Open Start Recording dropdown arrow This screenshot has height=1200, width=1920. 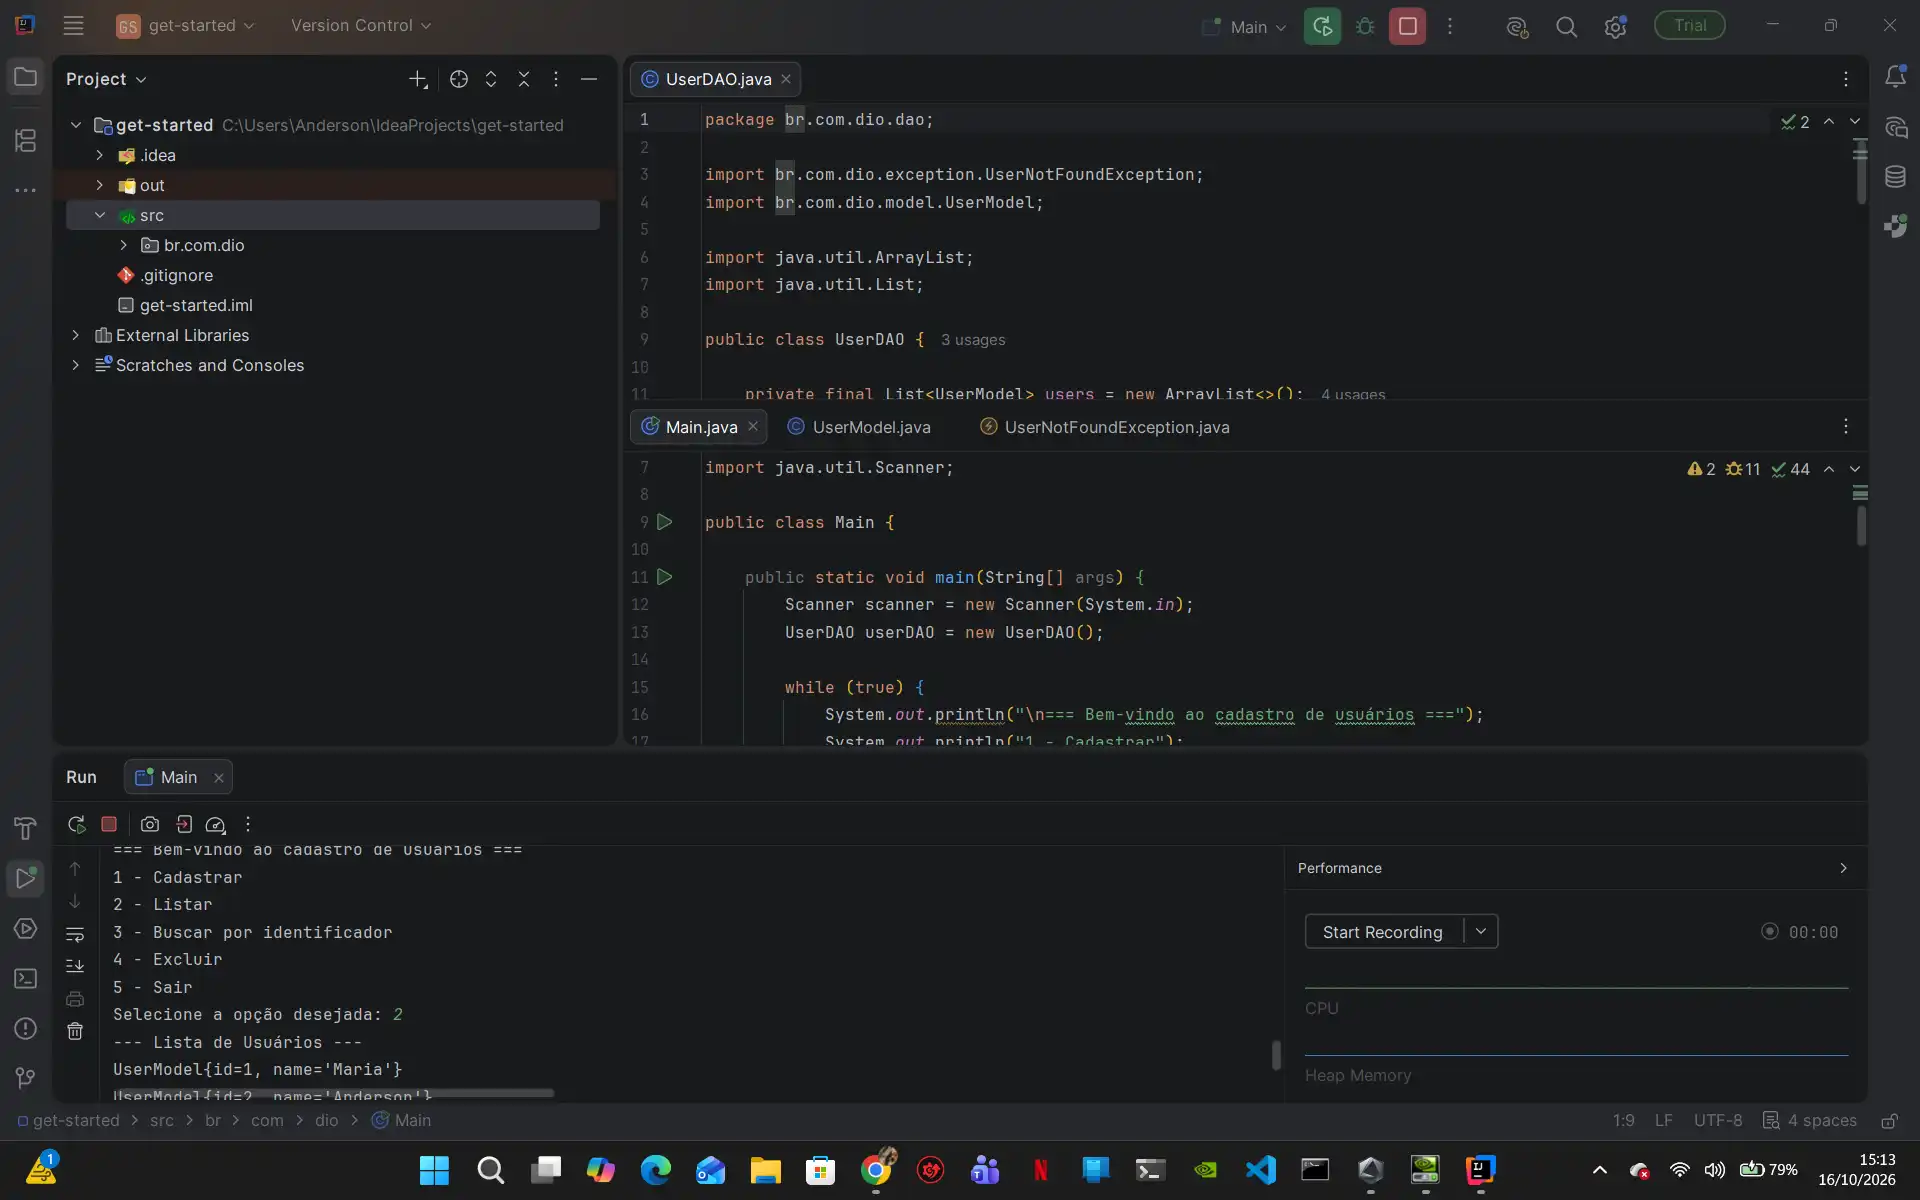(x=1481, y=931)
